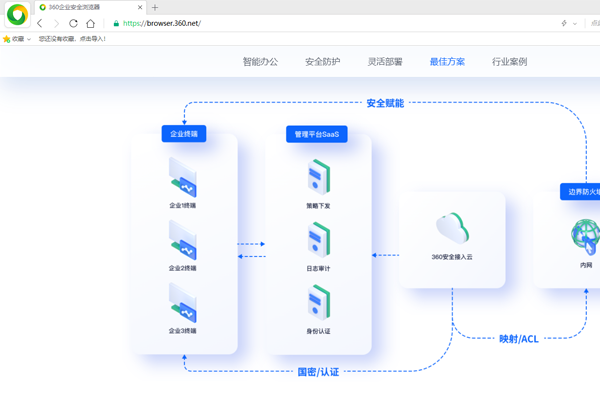Screen dimensions: 600x400
Task: Switch to 行业案例 navigation item
Action: (509, 62)
